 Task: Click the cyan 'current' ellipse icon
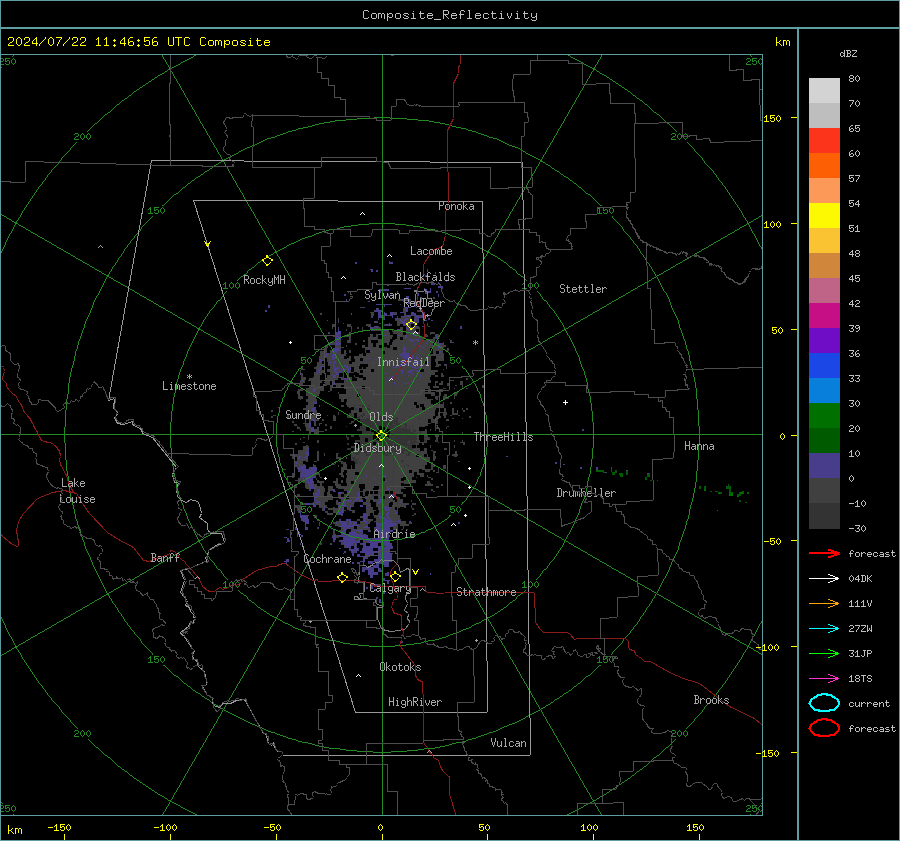[824, 703]
